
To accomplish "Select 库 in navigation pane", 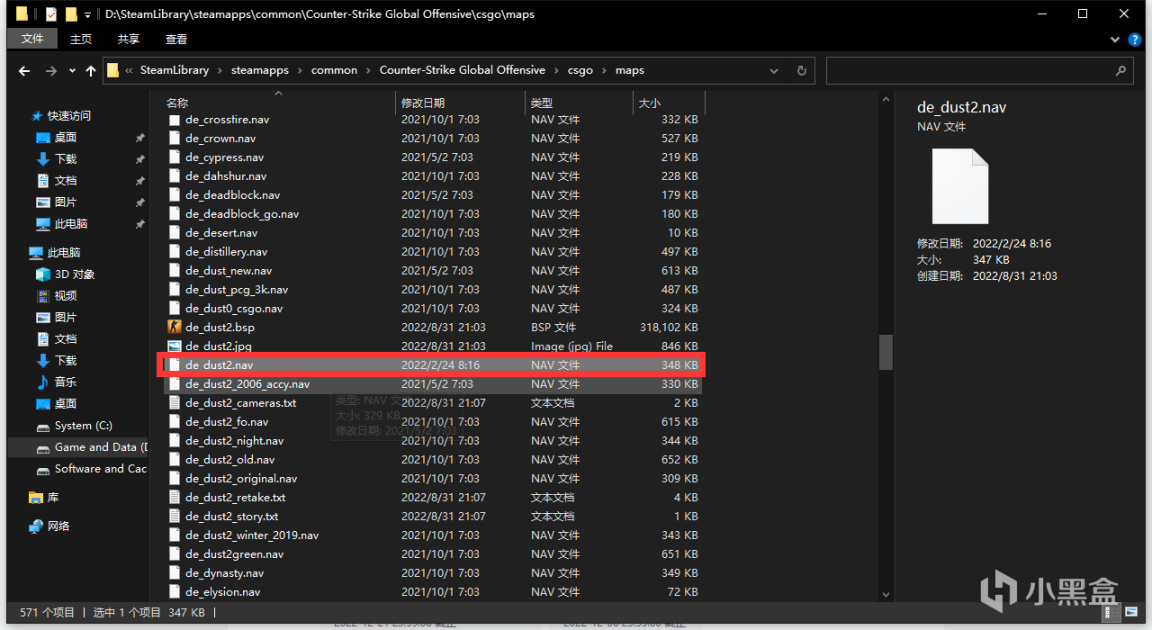I will point(53,497).
